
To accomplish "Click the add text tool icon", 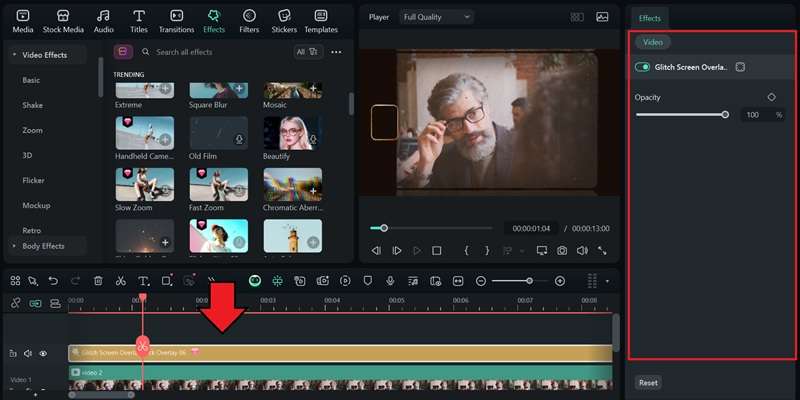I will point(144,281).
